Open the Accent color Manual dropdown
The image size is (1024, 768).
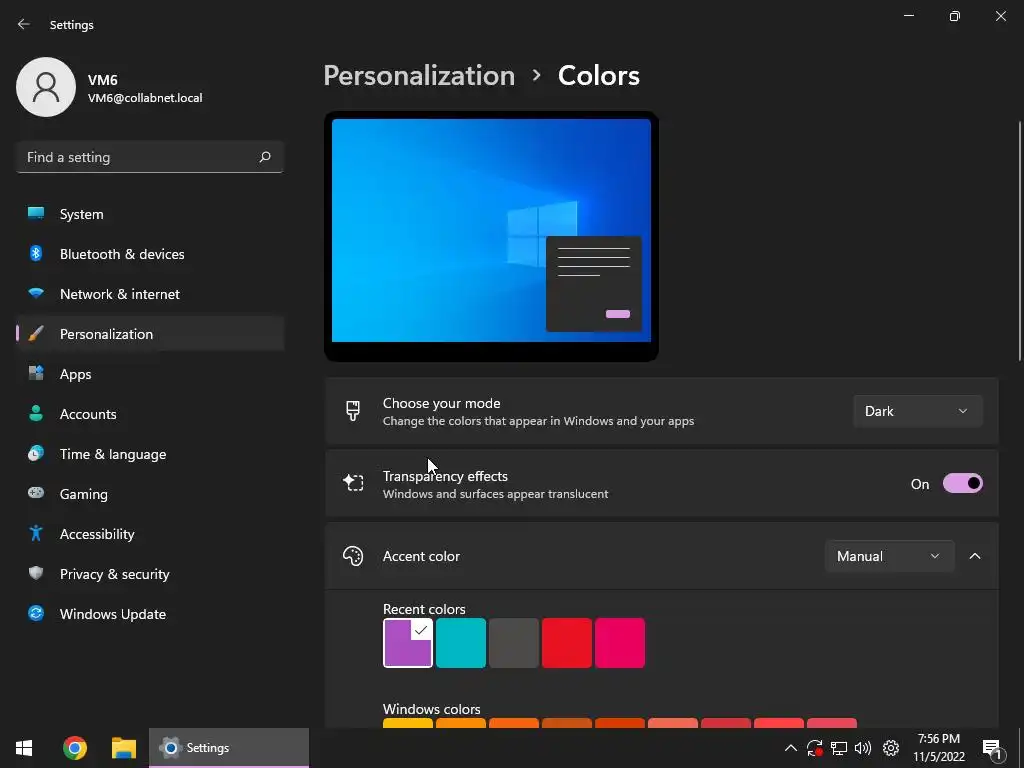tap(889, 556)
